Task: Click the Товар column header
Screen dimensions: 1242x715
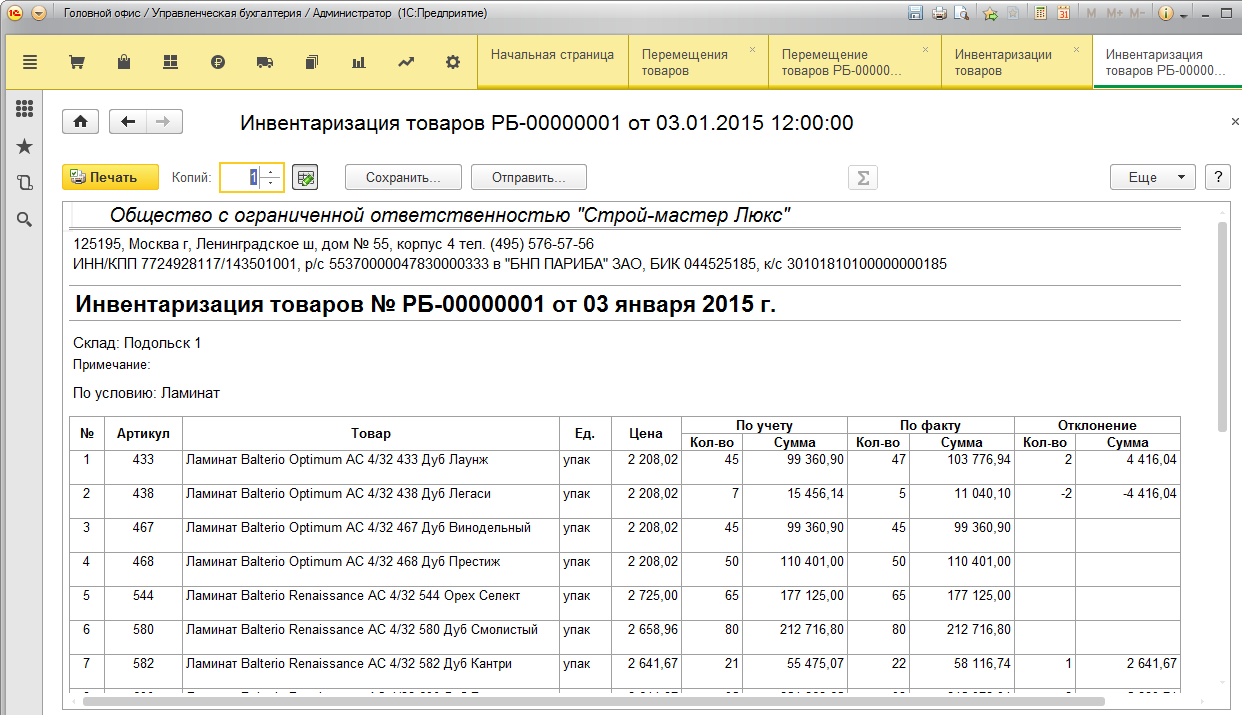Action: point(370,433)
